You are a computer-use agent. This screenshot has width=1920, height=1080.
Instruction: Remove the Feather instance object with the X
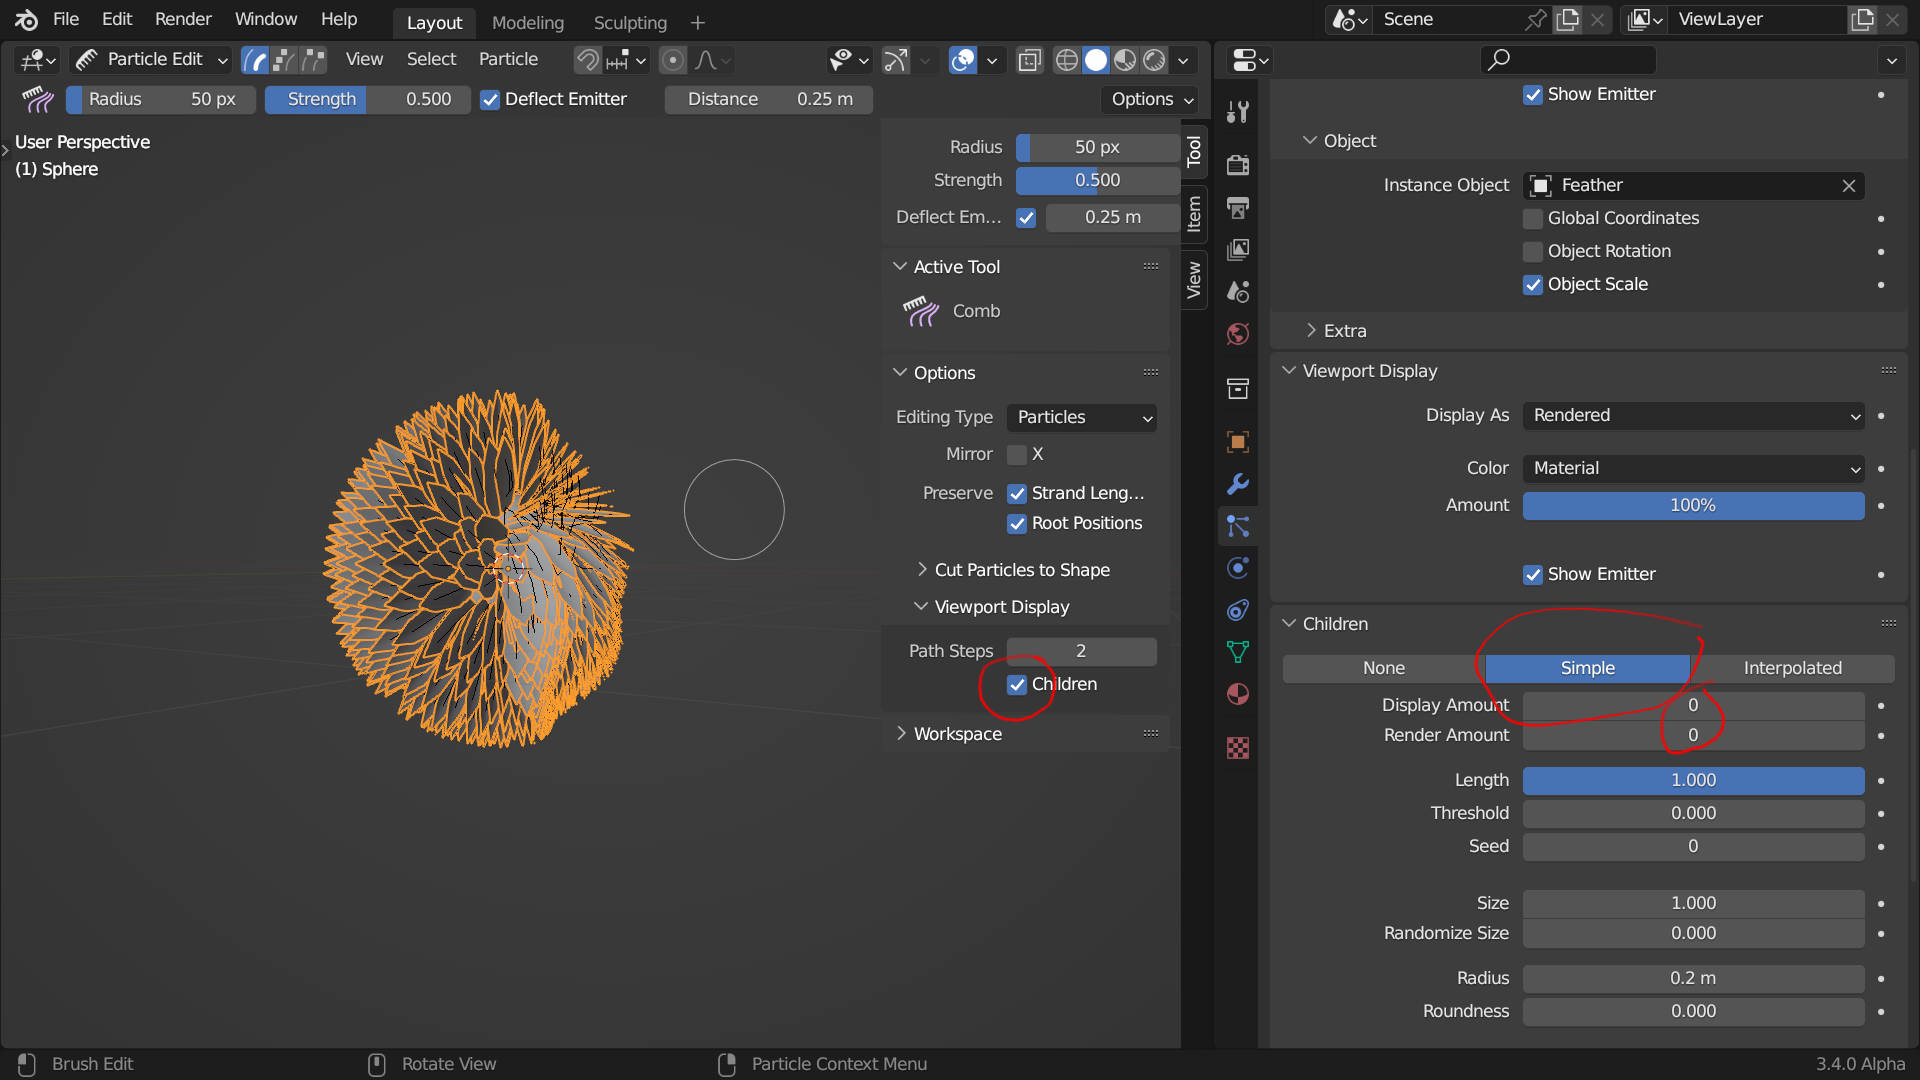[1848, 185]
